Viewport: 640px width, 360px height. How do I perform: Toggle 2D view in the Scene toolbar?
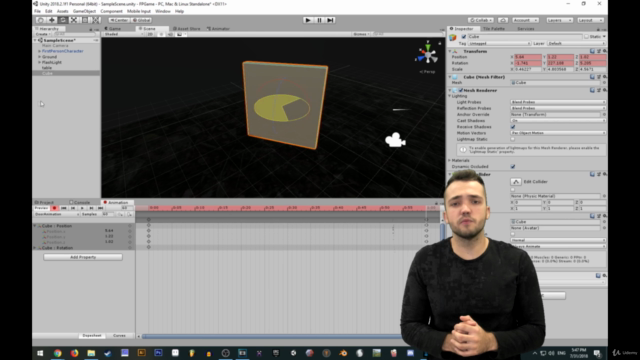click(150, 34)
